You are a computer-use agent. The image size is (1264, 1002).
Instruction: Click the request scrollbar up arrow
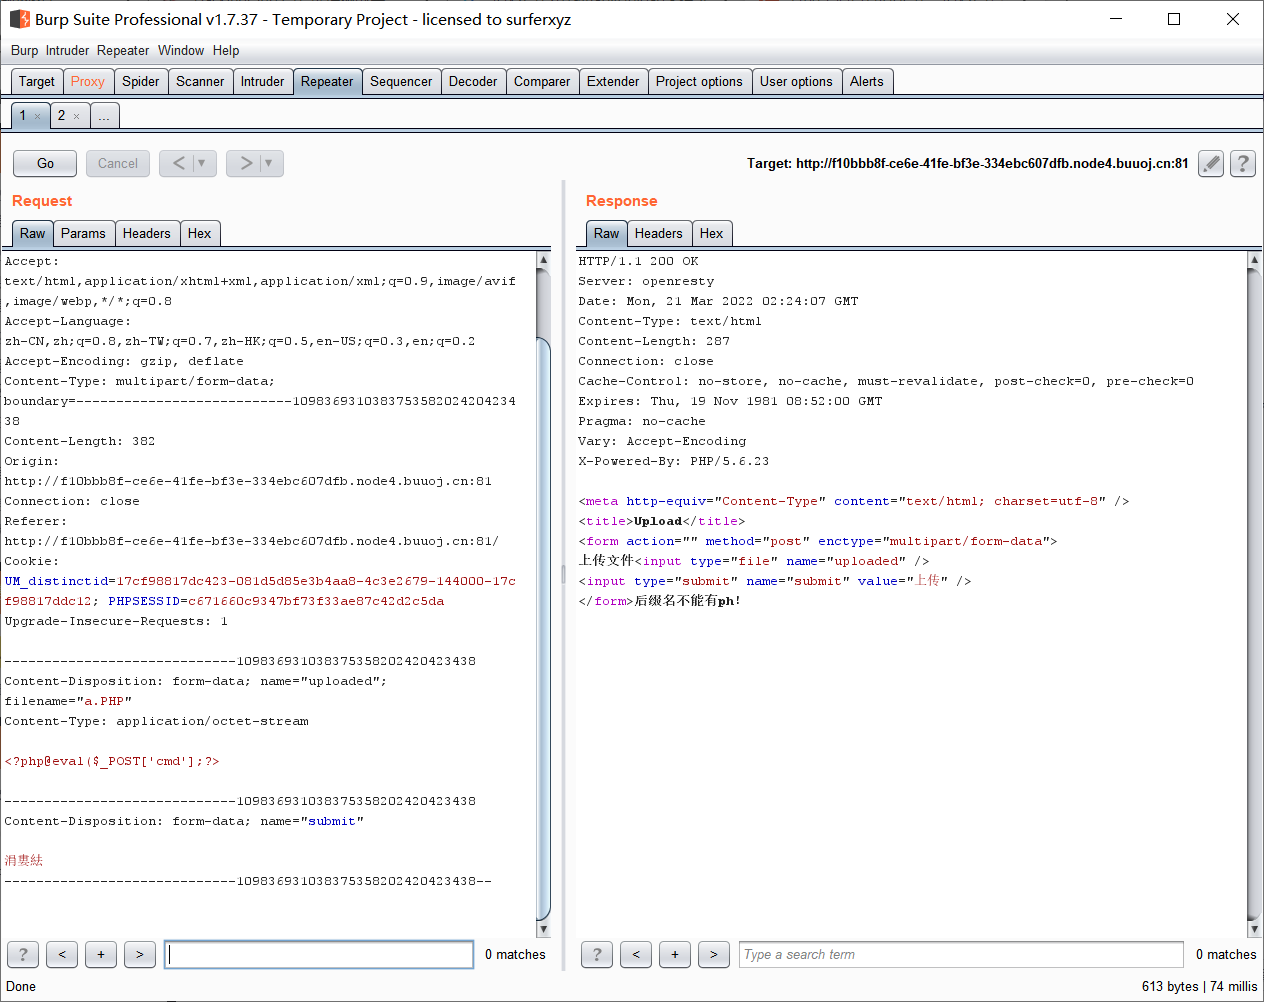[x=544, y=259]
